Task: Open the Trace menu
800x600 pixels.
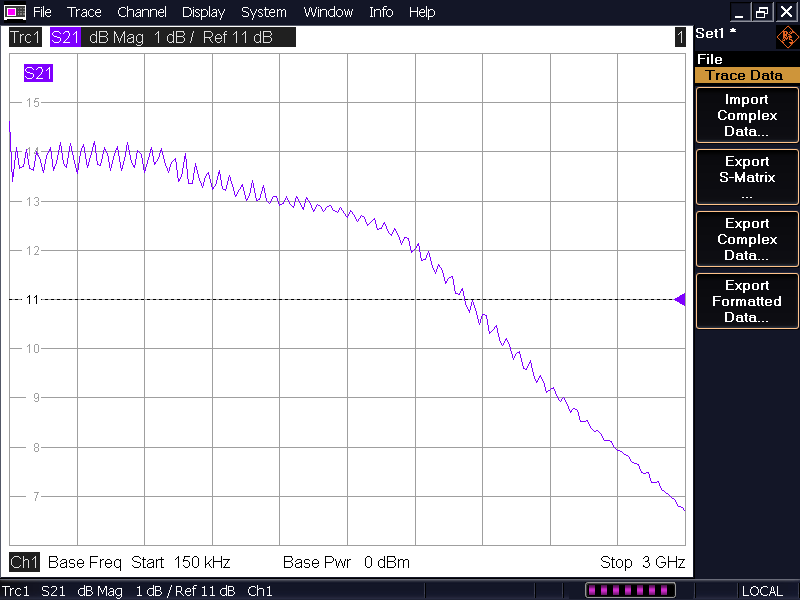Action: coord(84,12)
